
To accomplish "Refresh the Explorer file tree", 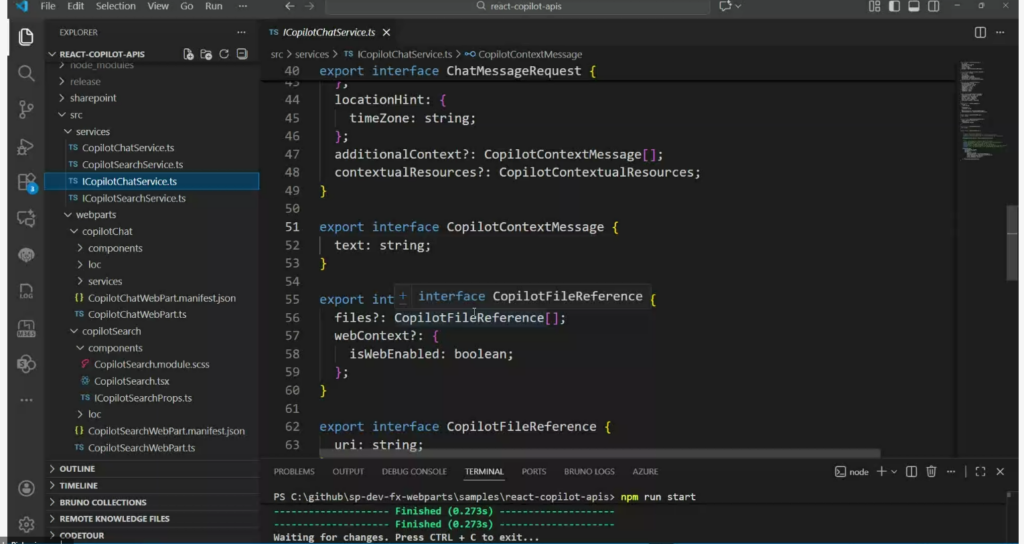I will coord(224,54).
